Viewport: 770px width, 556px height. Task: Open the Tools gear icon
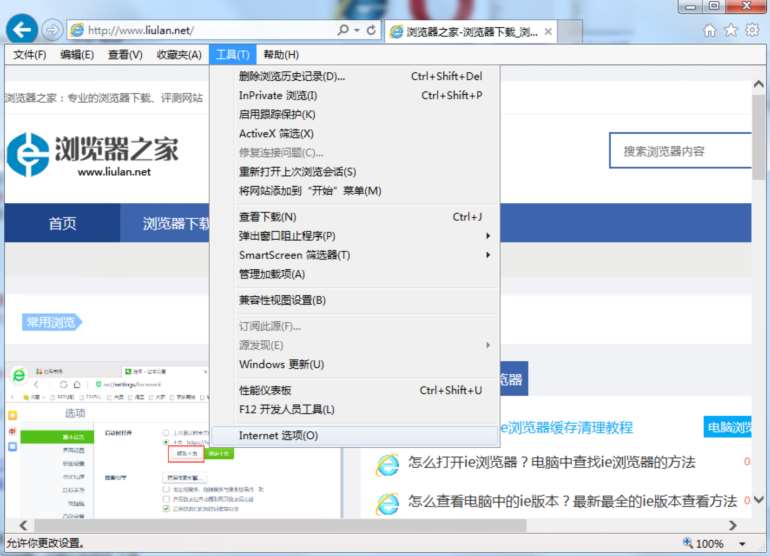point(752,30)
